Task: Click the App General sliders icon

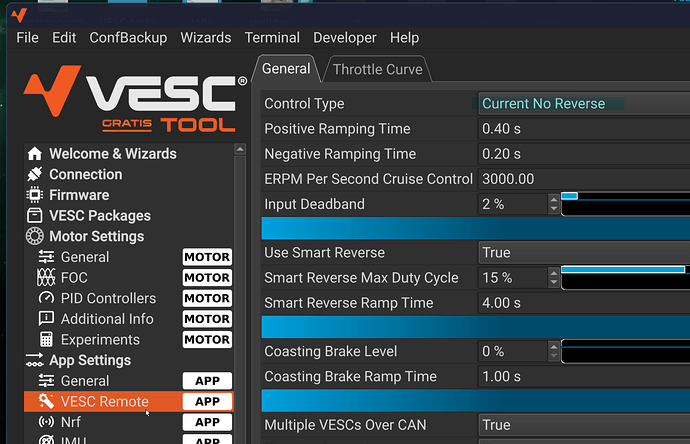Action: tap(46, 381)
